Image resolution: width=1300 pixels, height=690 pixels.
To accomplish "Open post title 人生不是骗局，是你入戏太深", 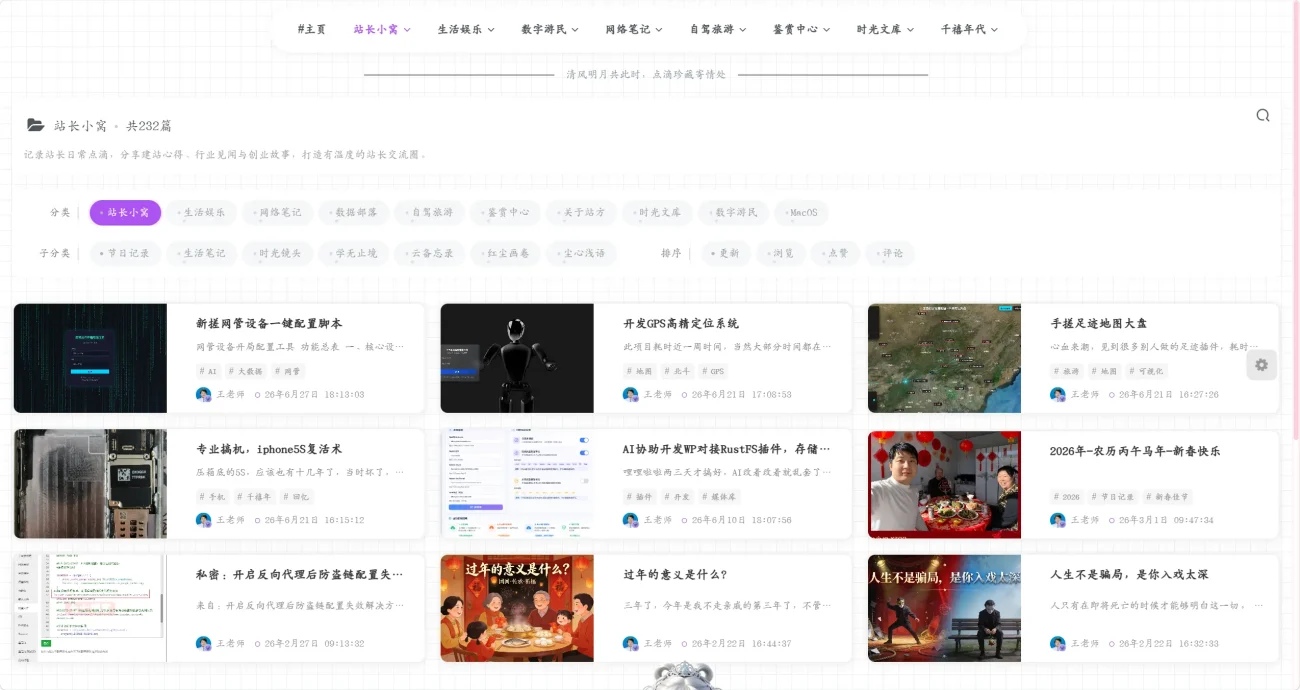I will [1129, 575].
